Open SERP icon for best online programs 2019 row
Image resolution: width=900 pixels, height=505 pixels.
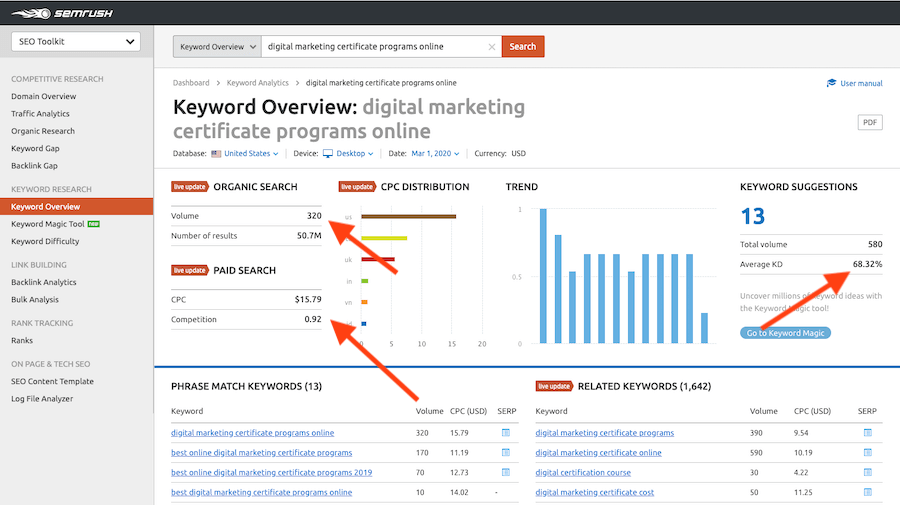506,472
